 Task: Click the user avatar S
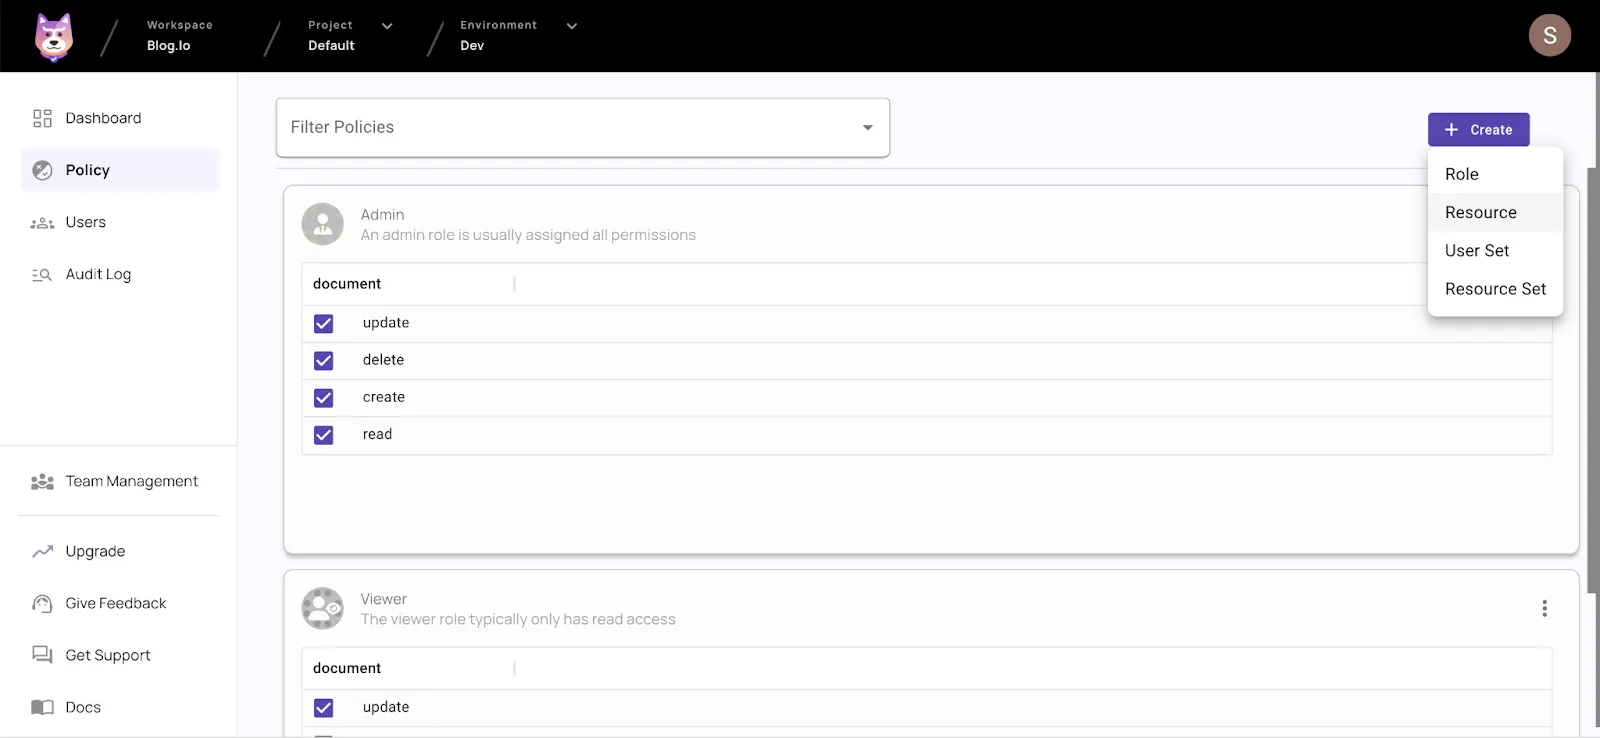pyautogui.click(x=1549, y=36)
